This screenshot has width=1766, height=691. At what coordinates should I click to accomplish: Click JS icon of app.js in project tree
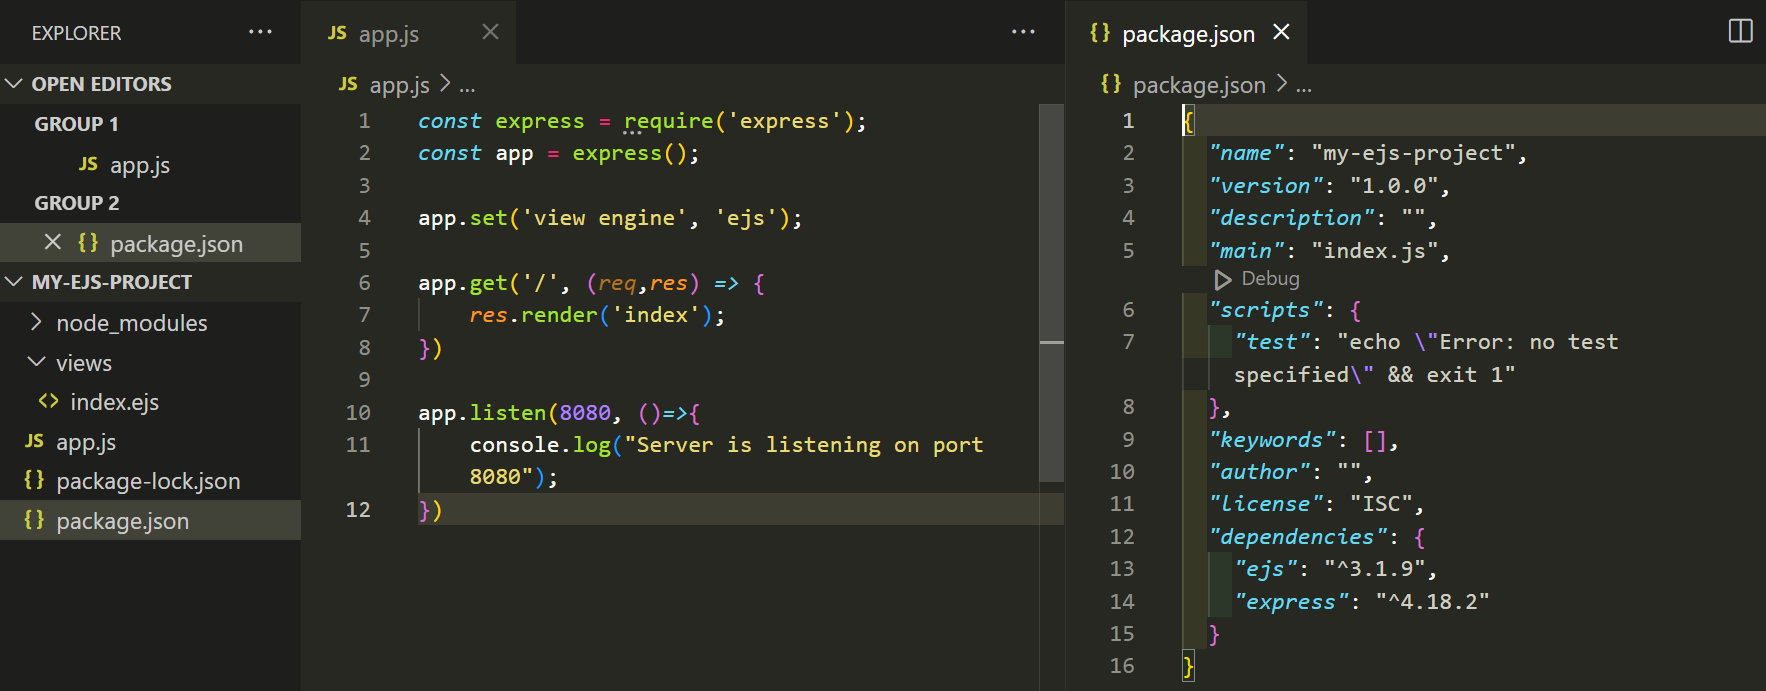pos(35,441)
